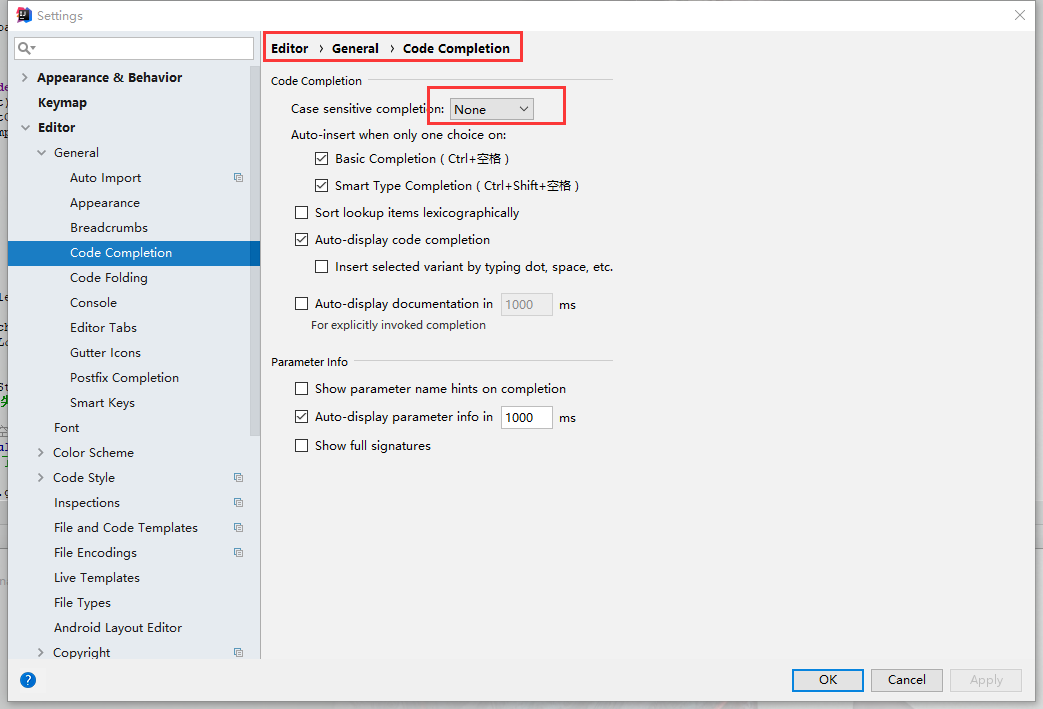Open Editor Tabs settings
The height and width of the screenshot is (709, 1043).
point(103,327)
